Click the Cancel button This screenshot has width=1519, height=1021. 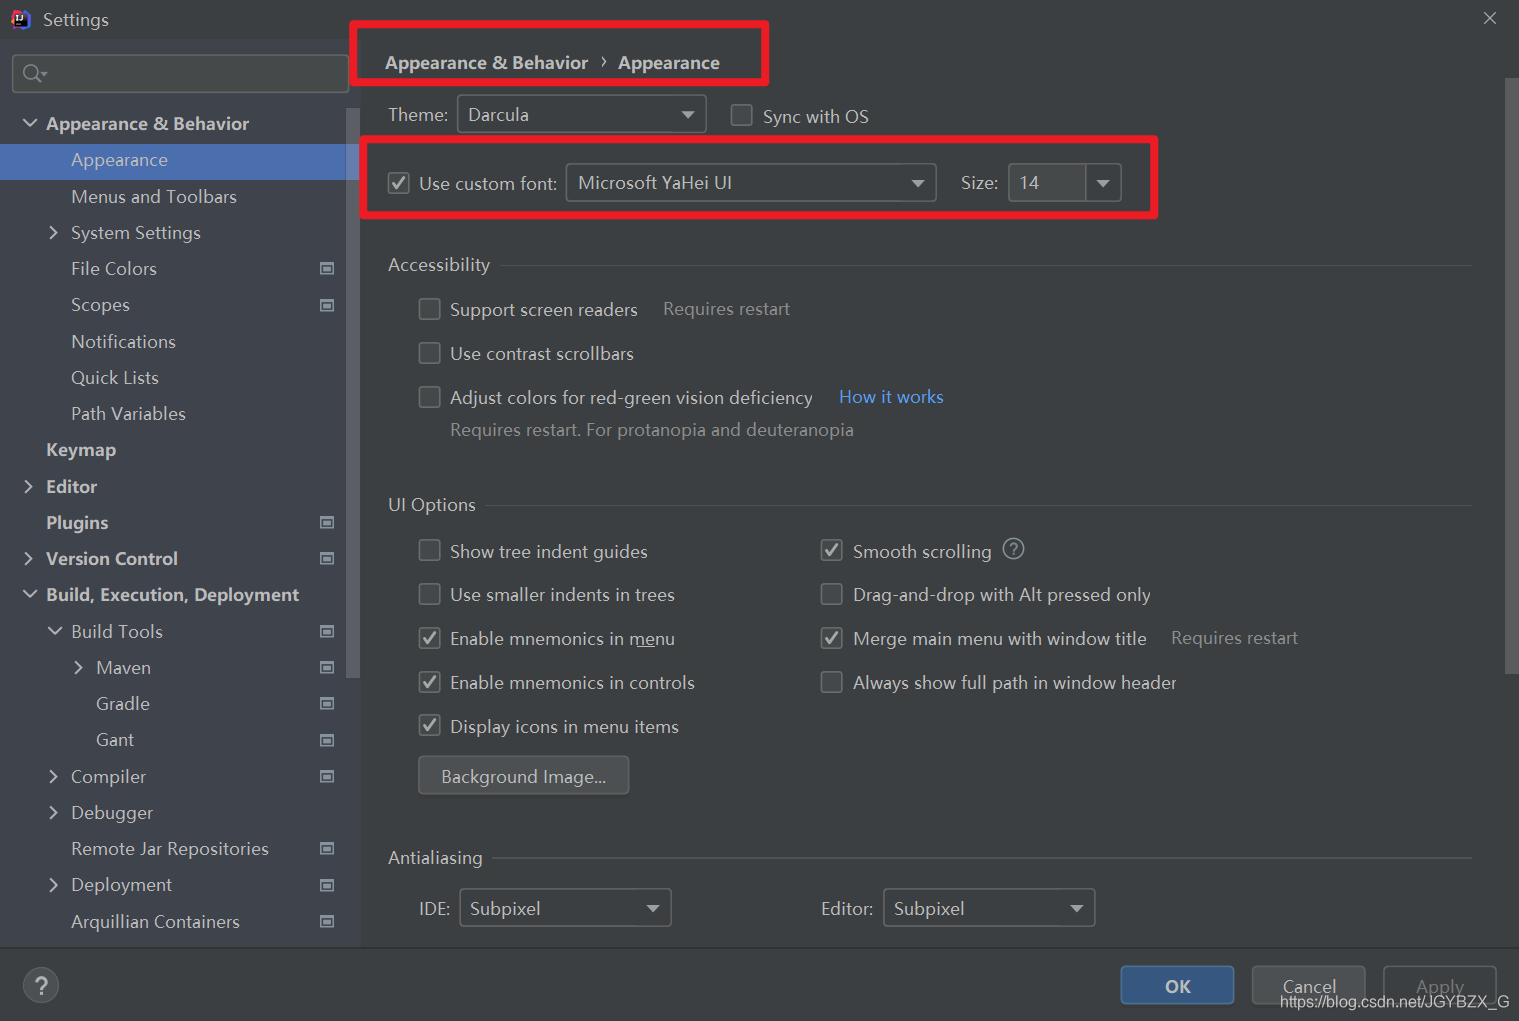1308,986
